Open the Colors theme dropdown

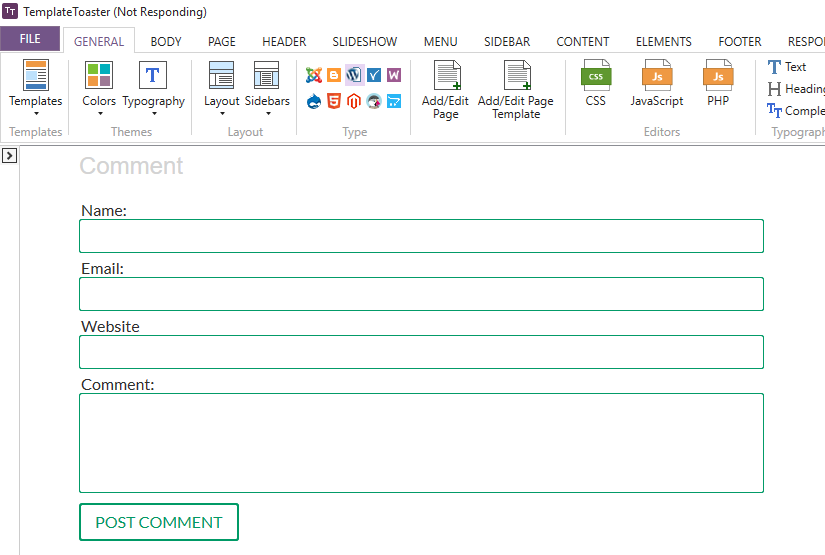coord(99,88)
